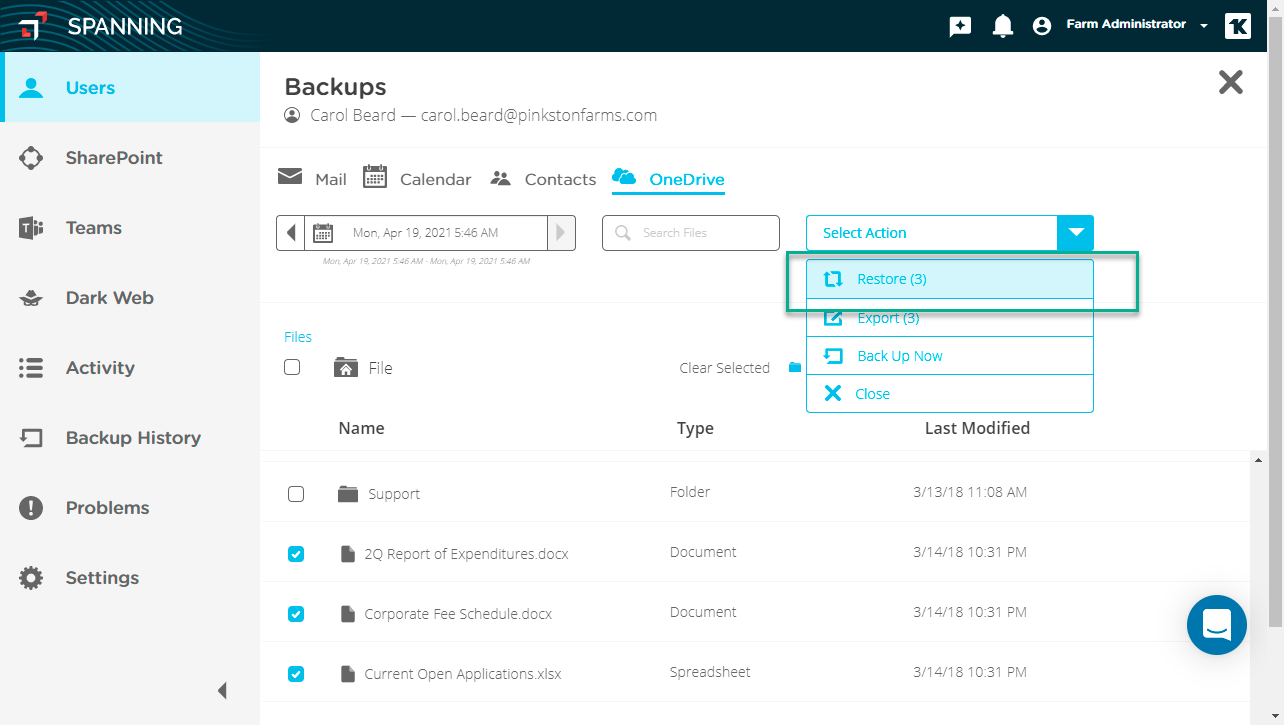This screenshot has height=725, width=1284.
Task: Collapse the sidebar with the arrow
Action: [222, 690]
